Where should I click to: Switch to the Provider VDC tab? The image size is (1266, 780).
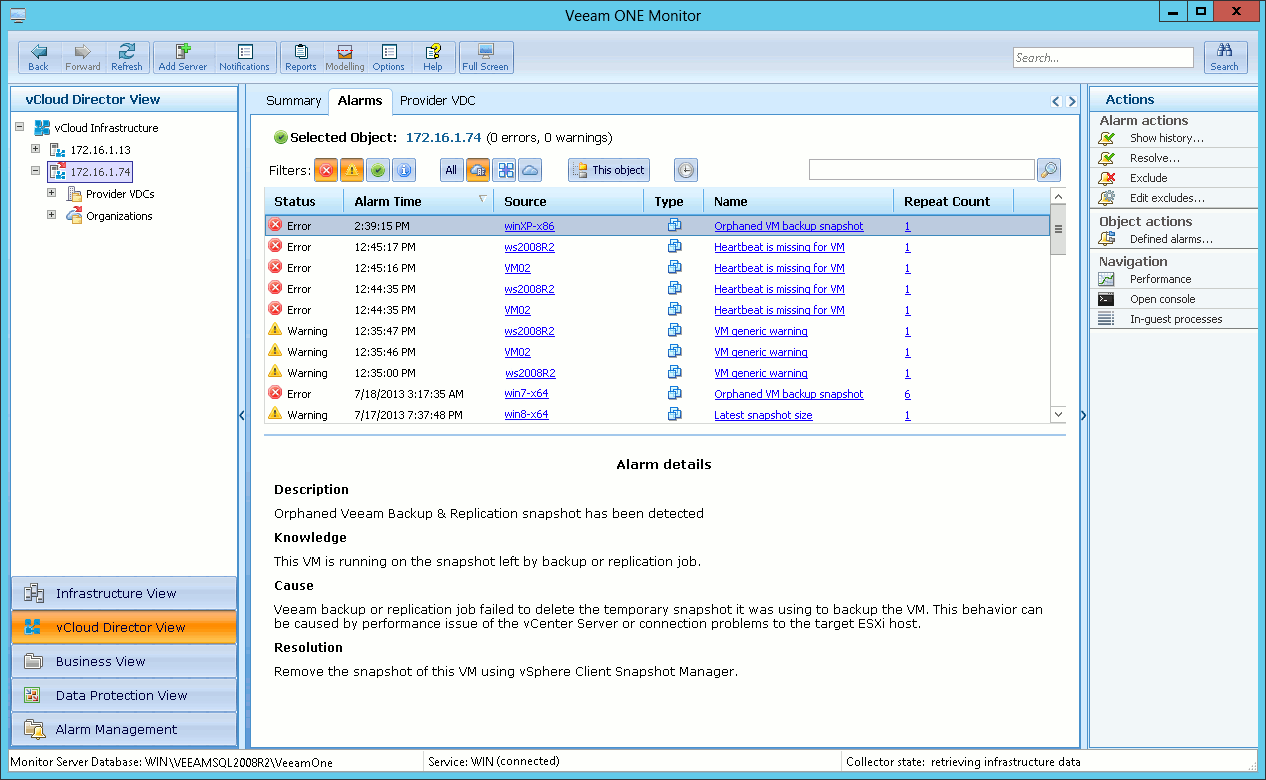437,101
